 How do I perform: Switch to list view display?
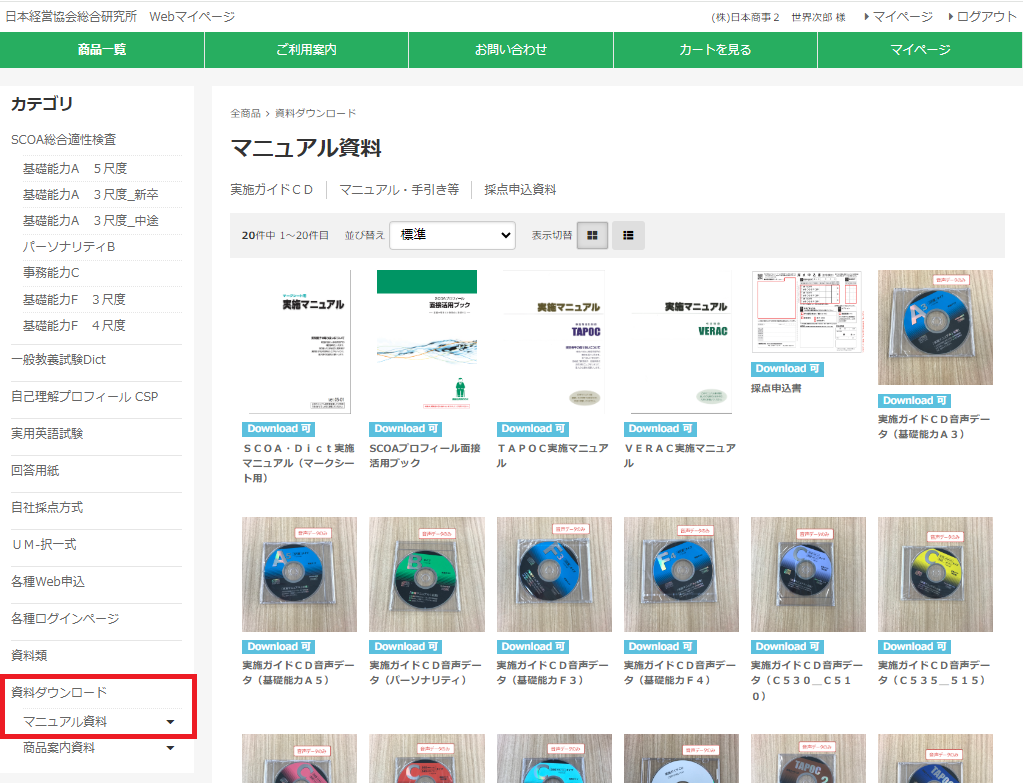coord(628,236)
